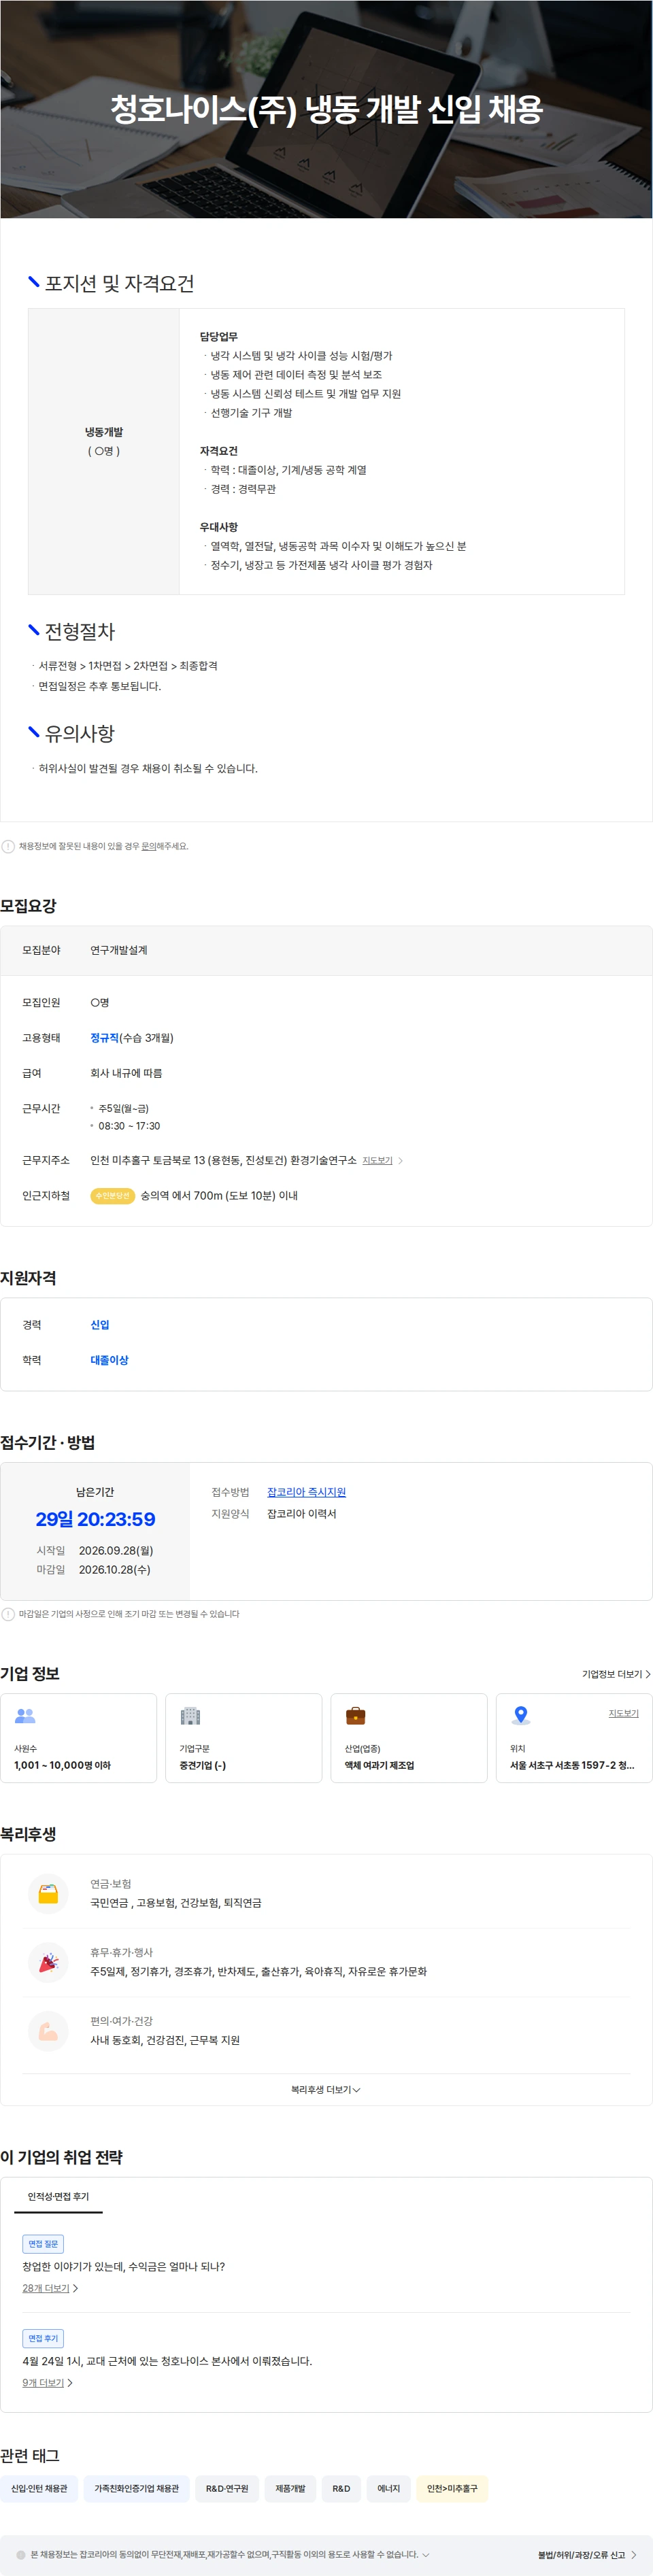
Task: Click the chevron next to 9개 더보기
Action: click(69, 2383)
